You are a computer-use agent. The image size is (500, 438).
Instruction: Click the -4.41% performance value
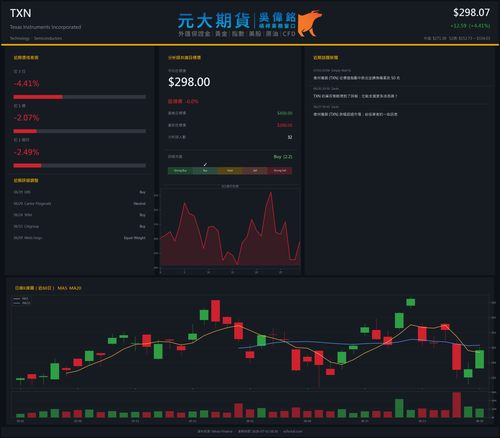point(26,83)
